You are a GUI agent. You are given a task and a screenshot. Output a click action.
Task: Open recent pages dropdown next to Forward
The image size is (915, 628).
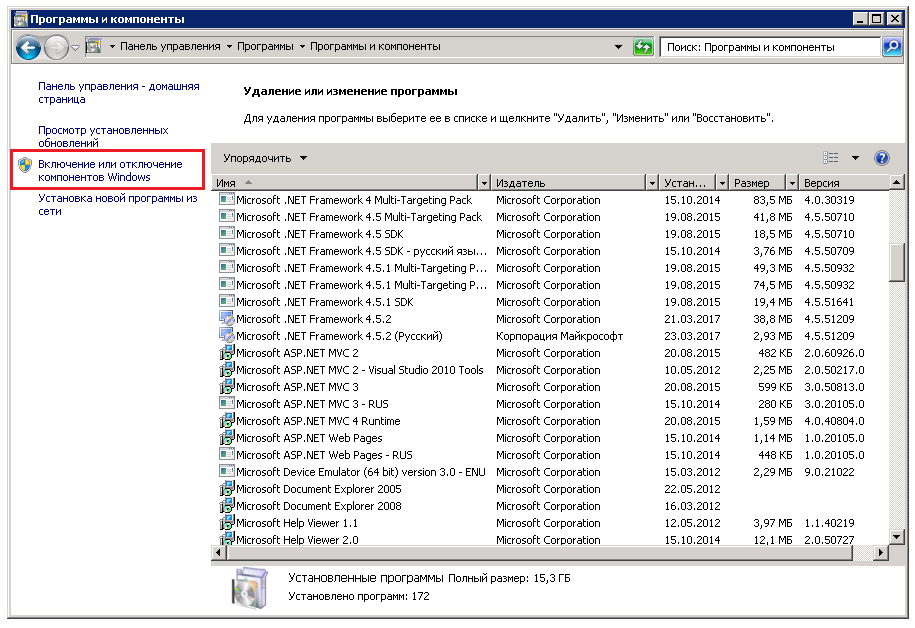75,48
